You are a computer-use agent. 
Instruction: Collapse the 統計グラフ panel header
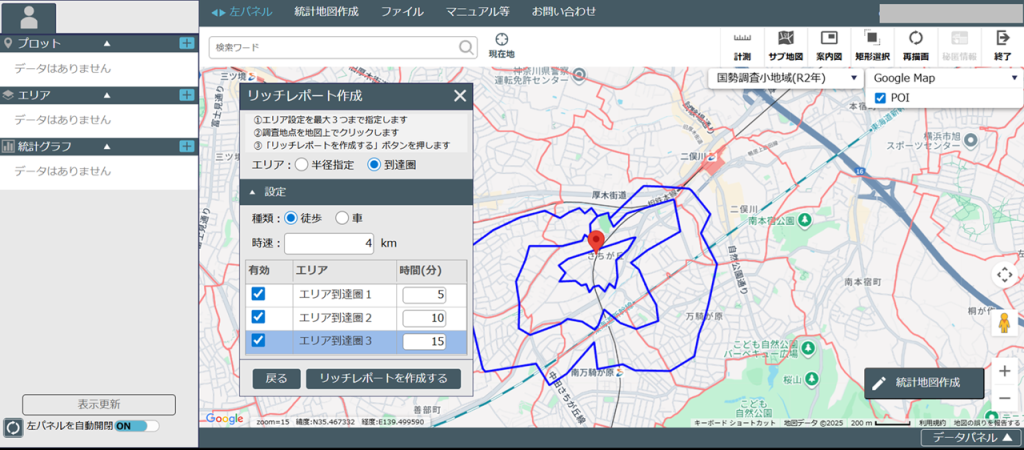click(x=98, y=146)
